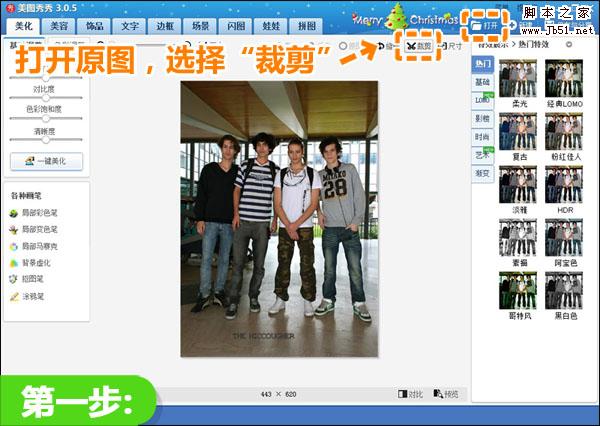Image resolution: width=600 pixels, height=426 pixels.
Task: Apply the 经典LOMO effect thumbnail
Action: pyautogui.click(x=564, y=78)
